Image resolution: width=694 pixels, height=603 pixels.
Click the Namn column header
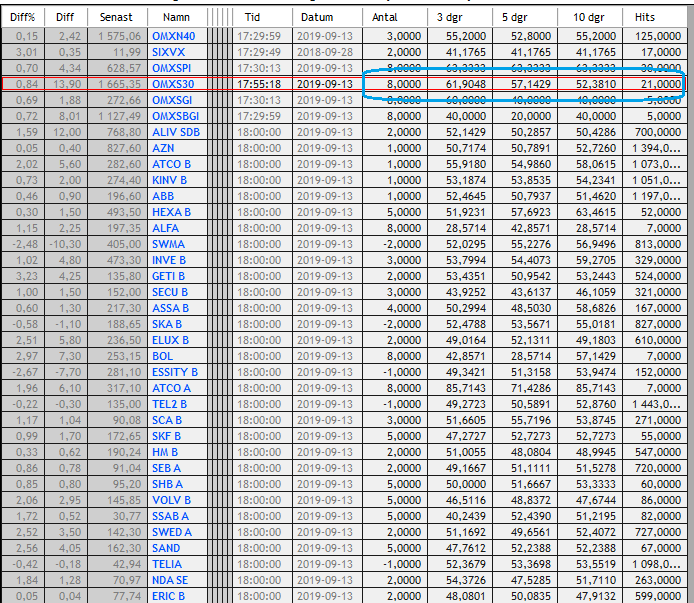[177, 17]
